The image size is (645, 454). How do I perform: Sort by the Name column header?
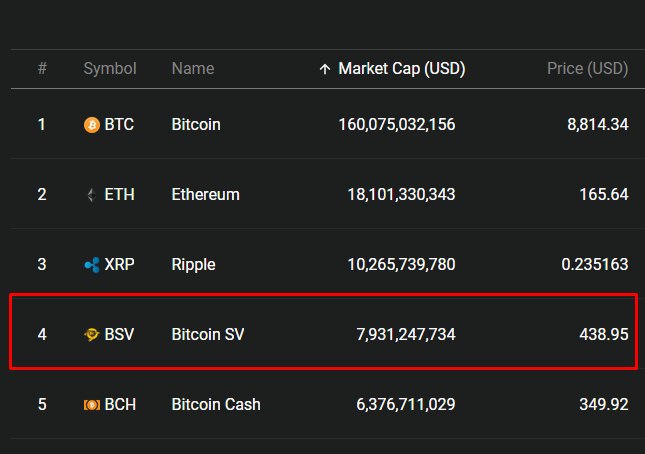(x=193, y=69)
